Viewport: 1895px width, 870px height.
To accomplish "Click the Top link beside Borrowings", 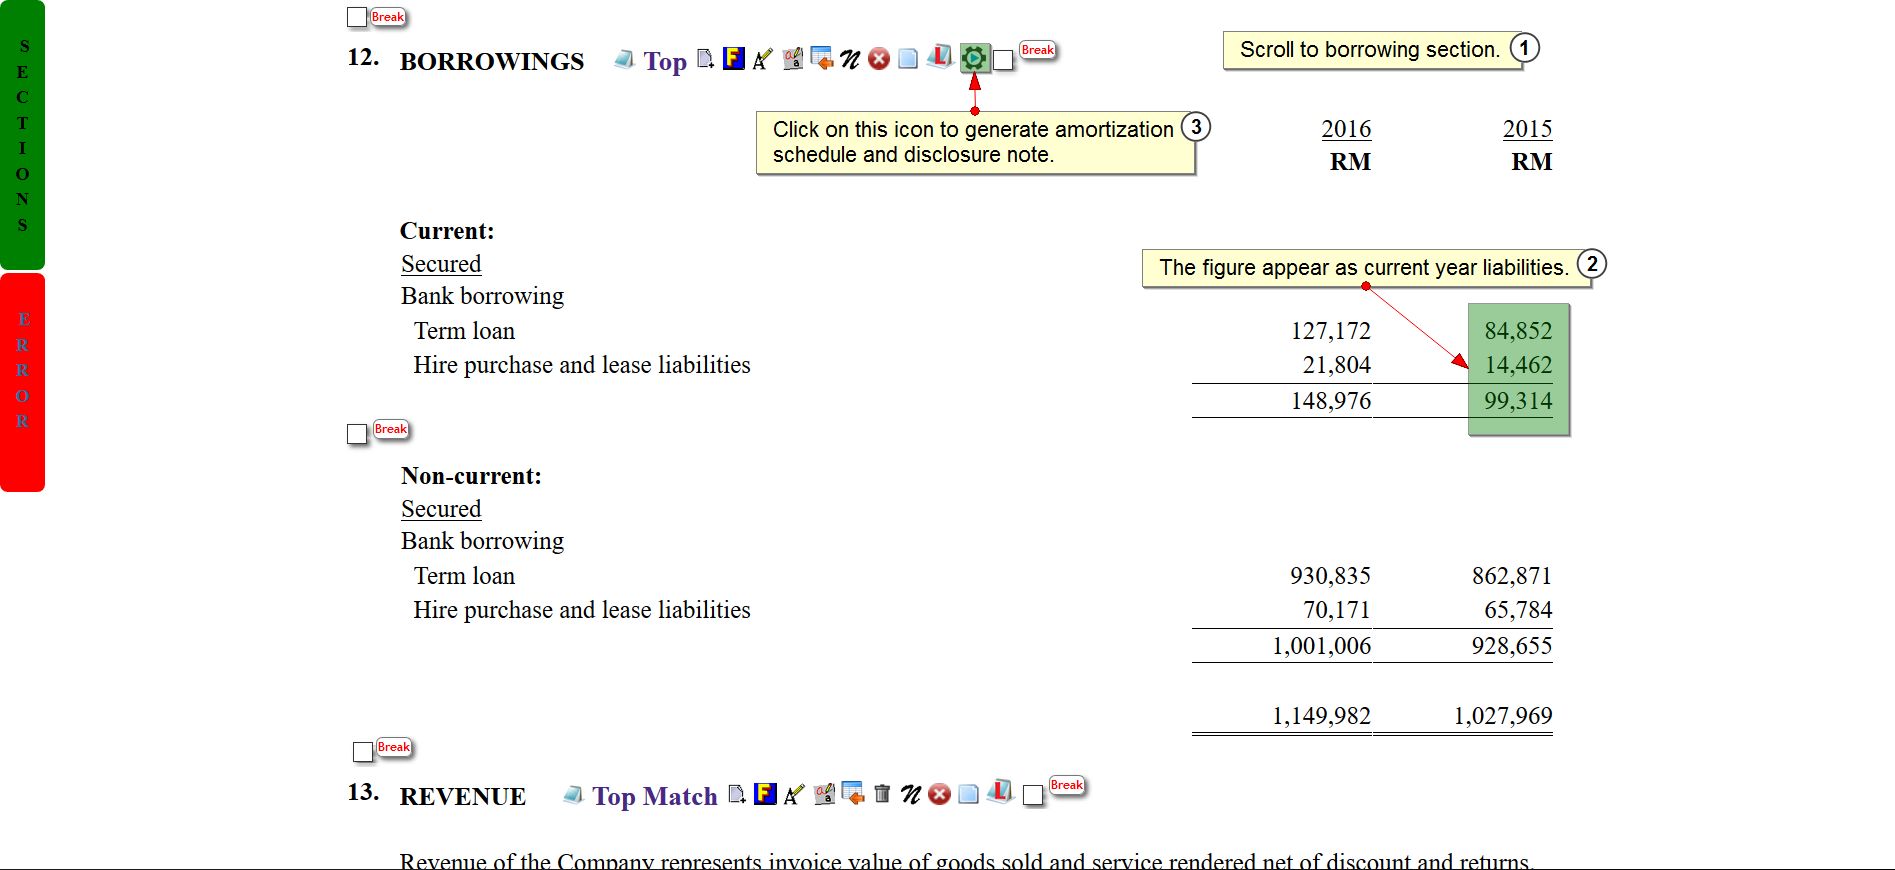I will click(x=665, y=62).
